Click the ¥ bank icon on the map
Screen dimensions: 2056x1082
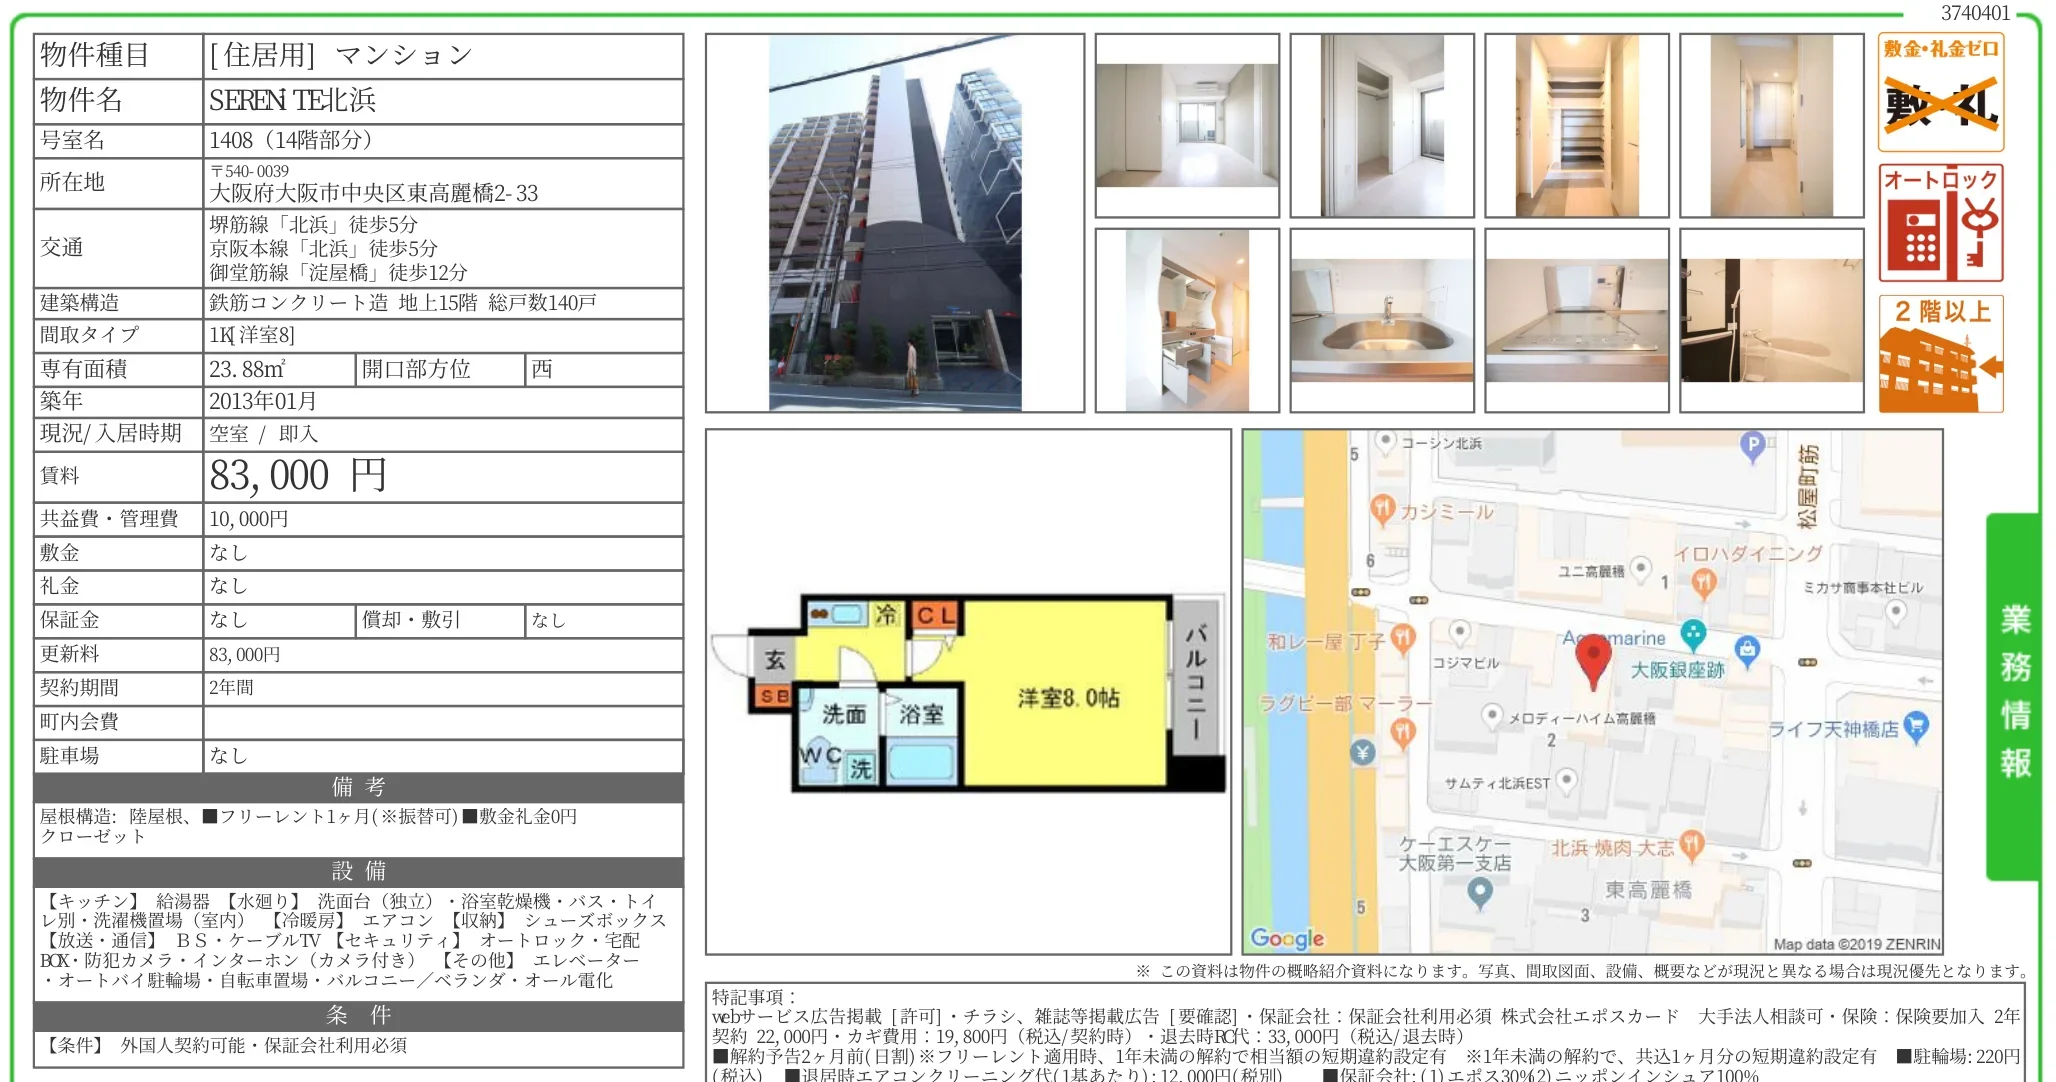click(1364, 753)
